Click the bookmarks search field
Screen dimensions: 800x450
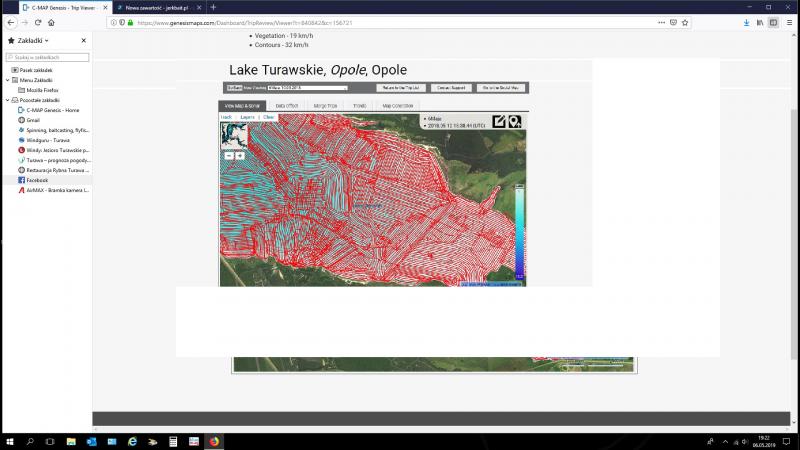[x=46, y=58]
